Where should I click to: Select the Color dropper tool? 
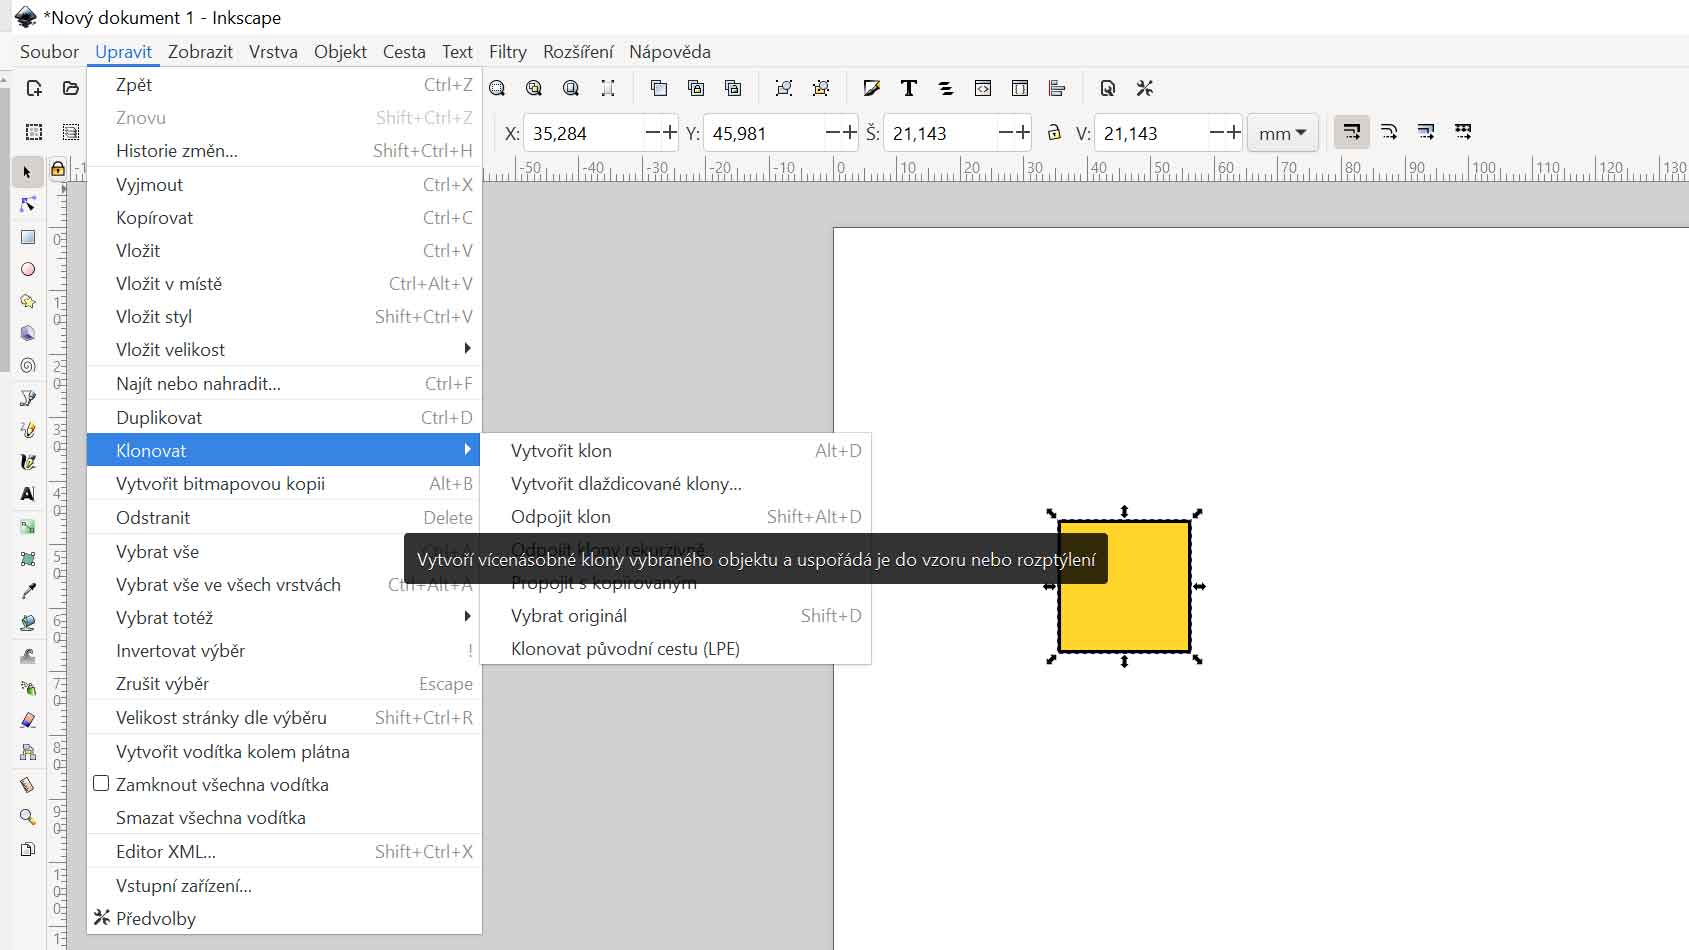click(28, 591)
